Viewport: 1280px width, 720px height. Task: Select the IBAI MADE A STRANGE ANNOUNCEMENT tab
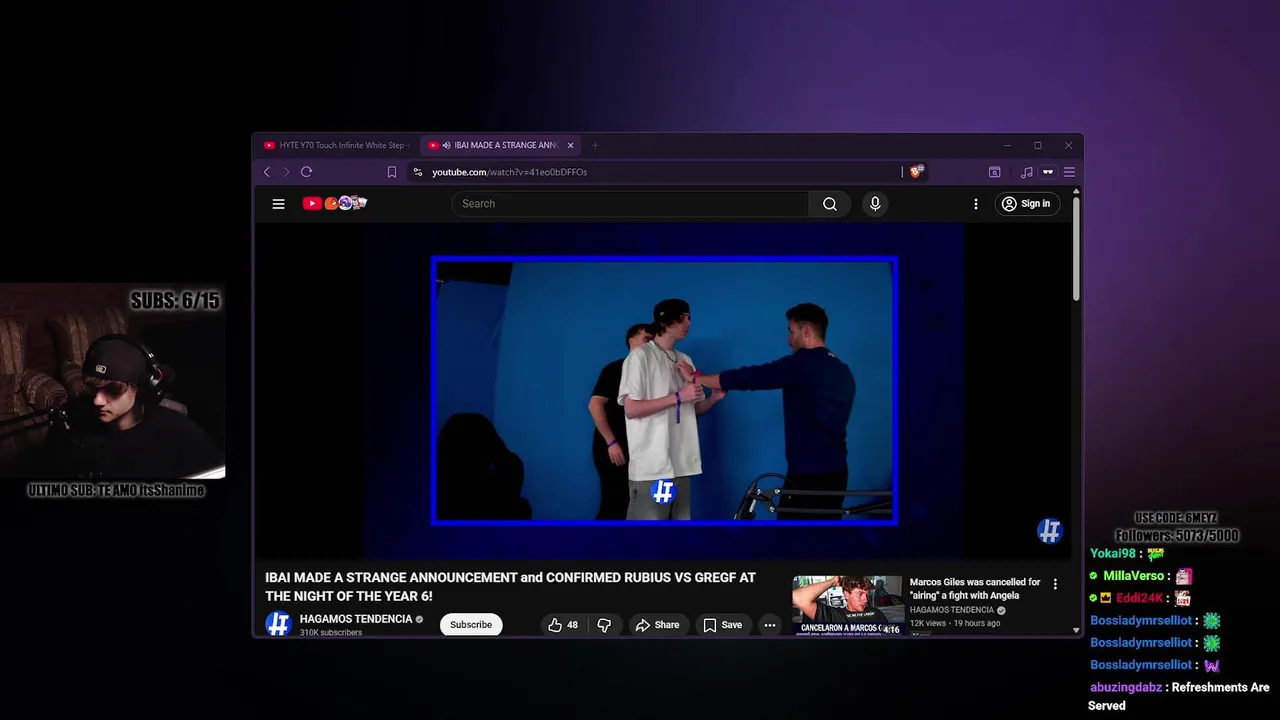click(500, 145)
